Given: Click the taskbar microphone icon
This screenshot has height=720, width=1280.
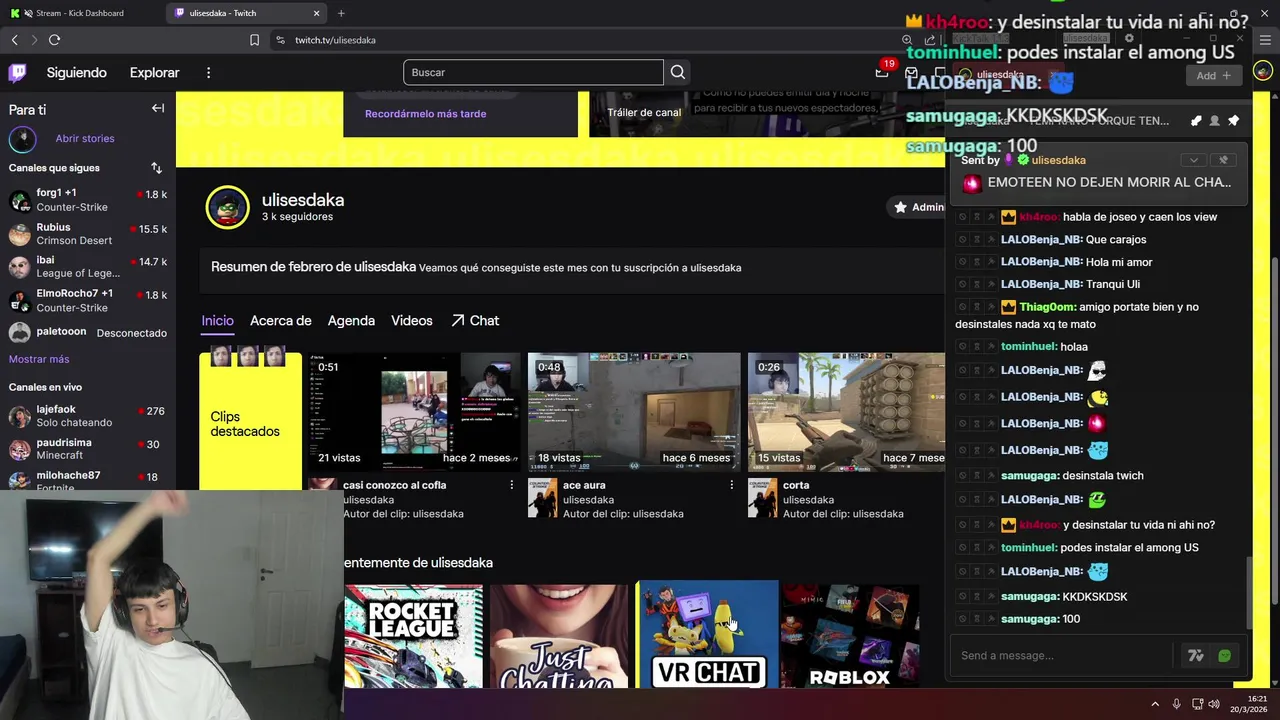Looking at the screenshot, I should coord(1176,704).
